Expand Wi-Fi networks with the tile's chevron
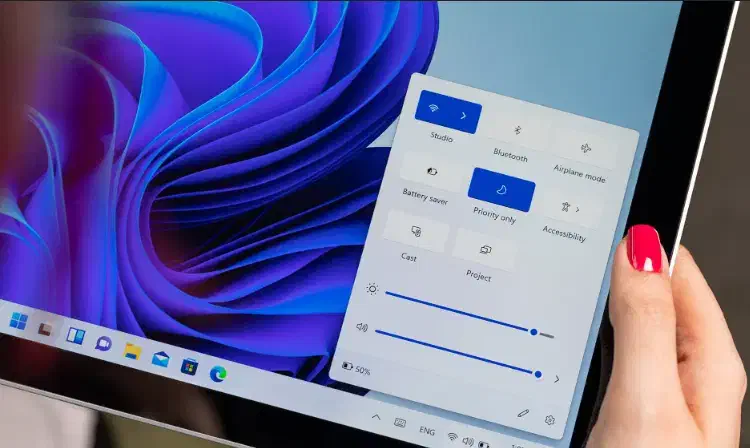750x448 pixels. tap(463, 116)
